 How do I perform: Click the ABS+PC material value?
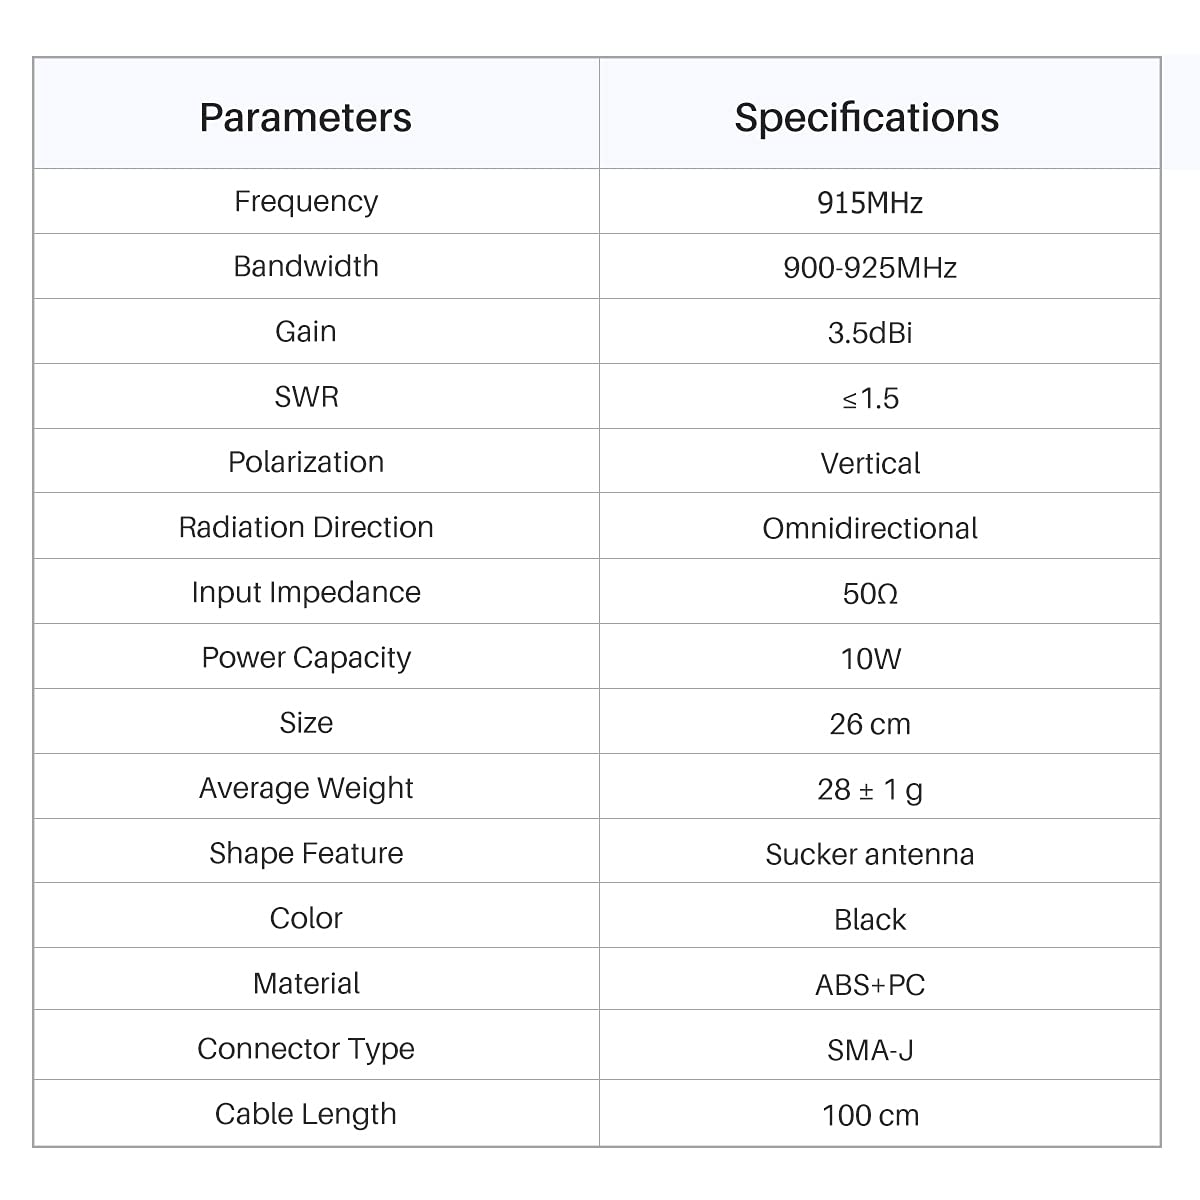coord(870,985)
